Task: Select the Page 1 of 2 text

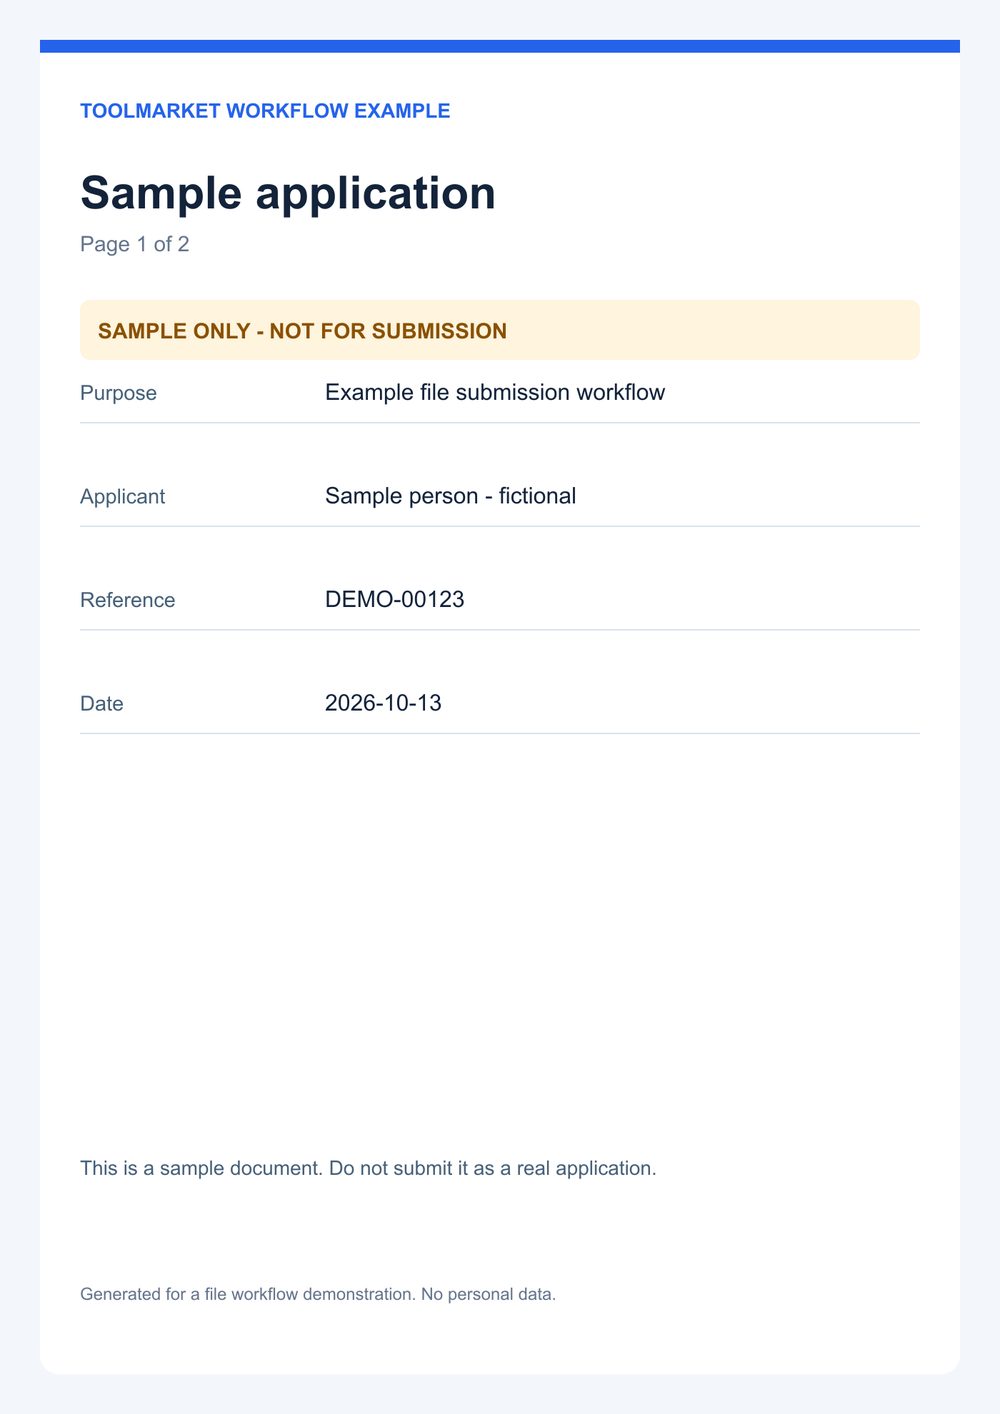Action: (x=135, y=244)
